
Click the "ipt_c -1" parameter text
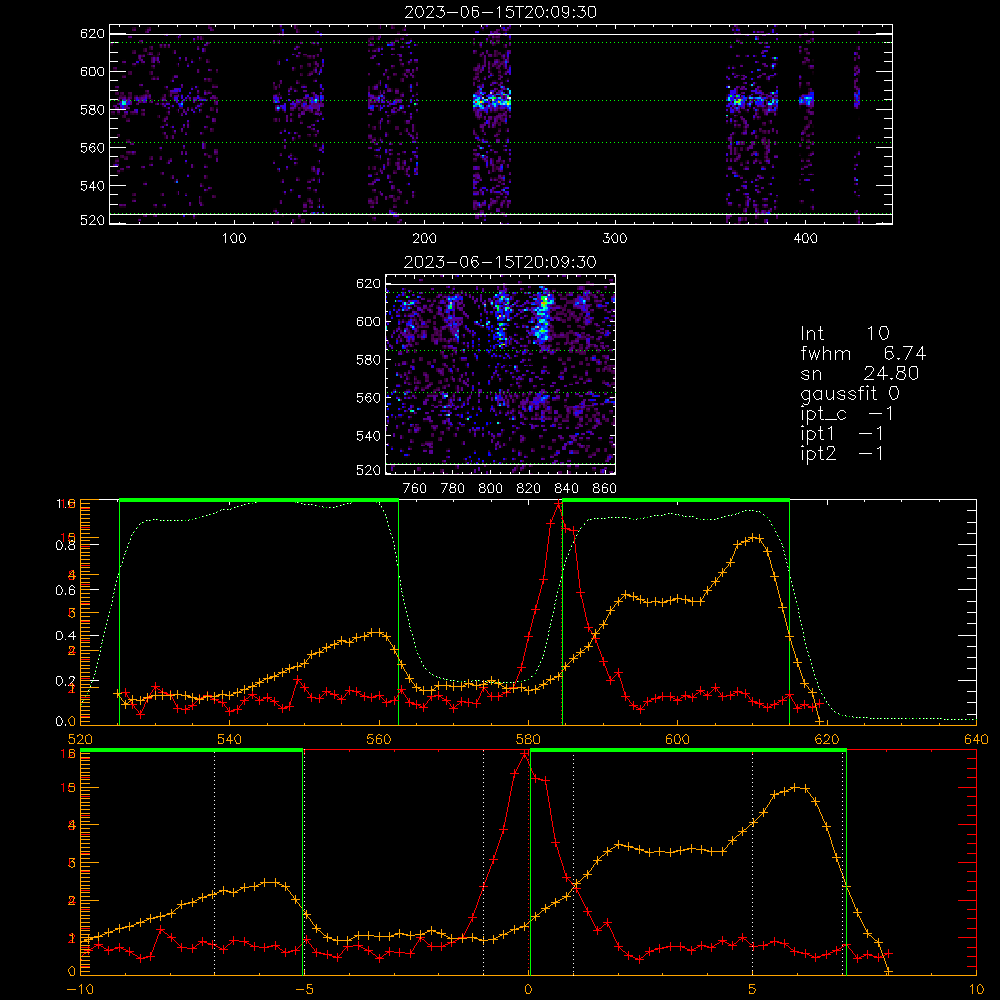pos(847,414)
